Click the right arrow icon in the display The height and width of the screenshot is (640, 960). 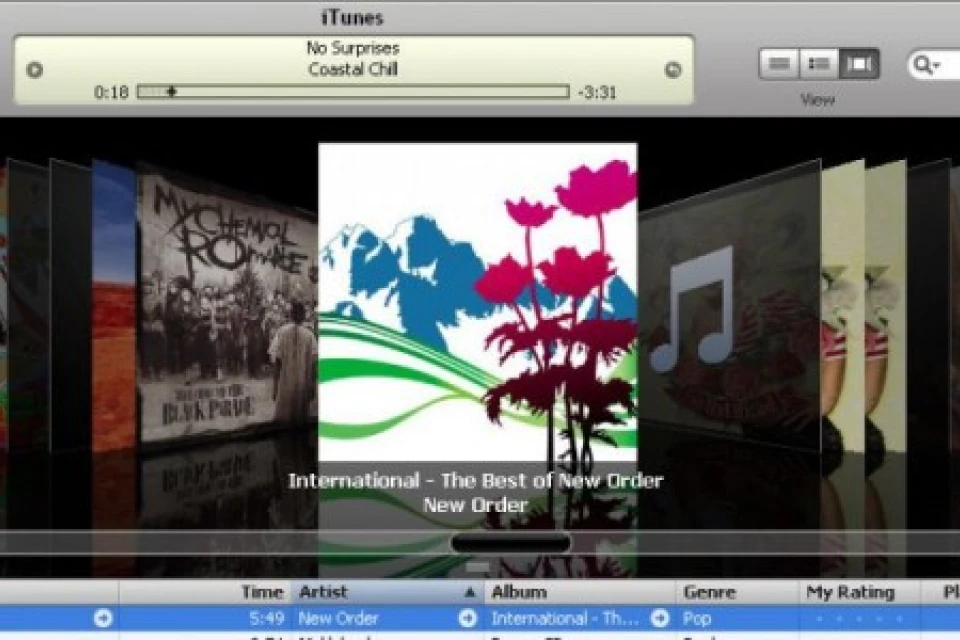click(673, 70)
